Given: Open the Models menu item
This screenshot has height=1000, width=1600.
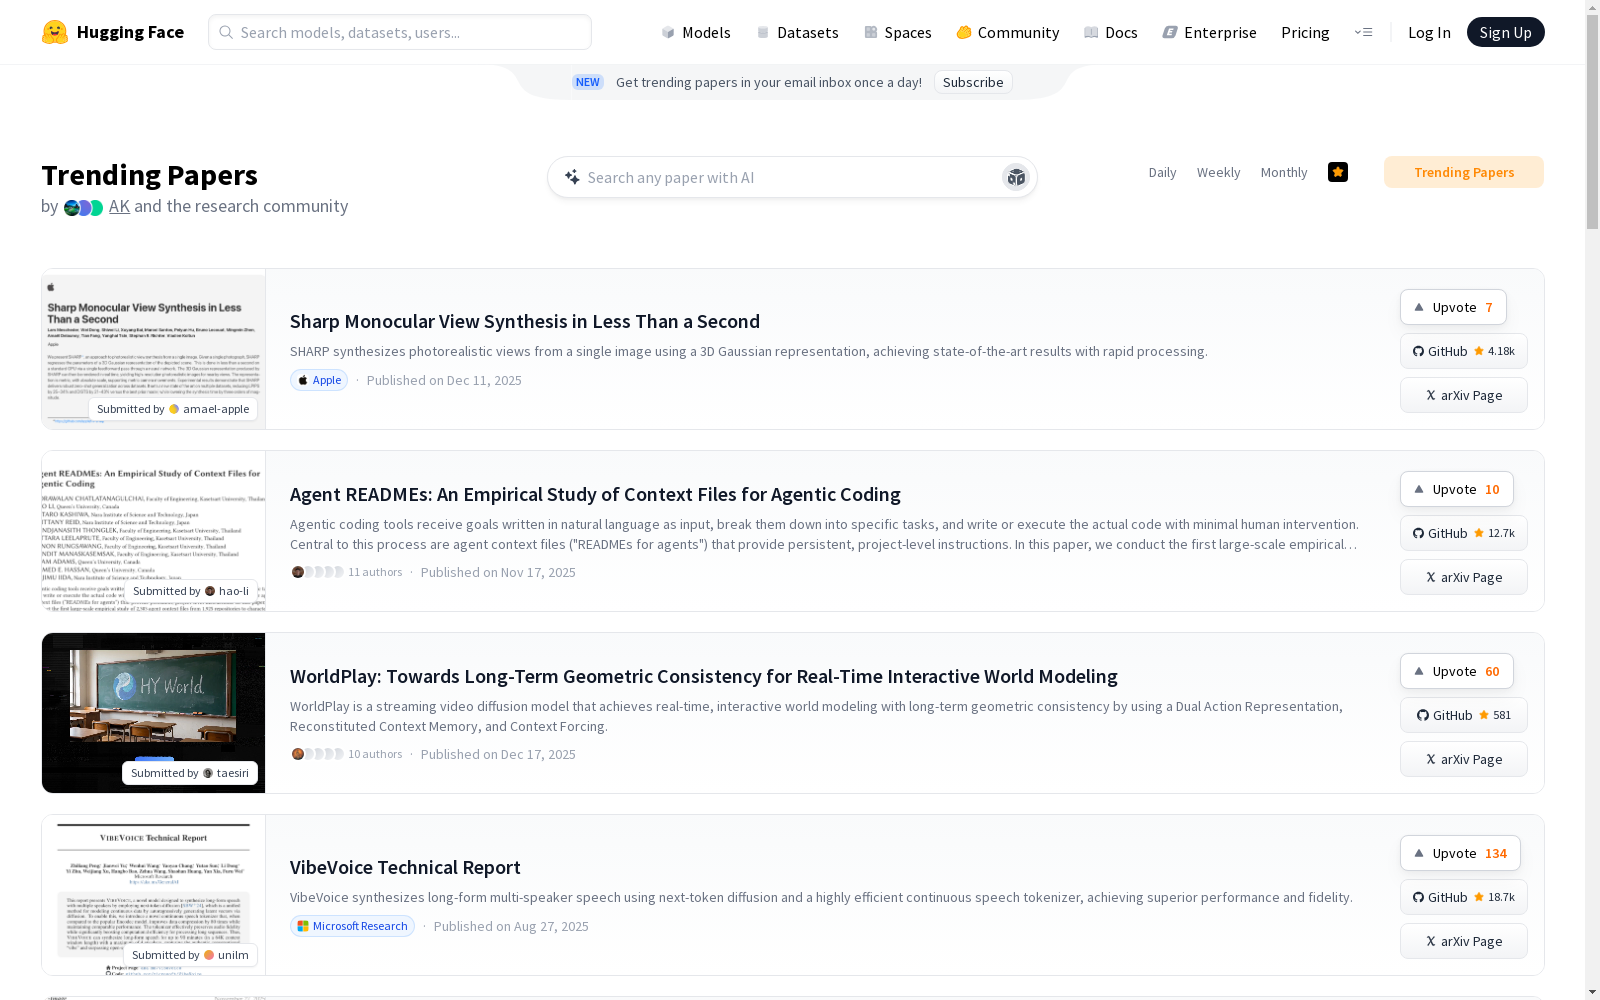Looking at the screenshot, I should [696, 32].
